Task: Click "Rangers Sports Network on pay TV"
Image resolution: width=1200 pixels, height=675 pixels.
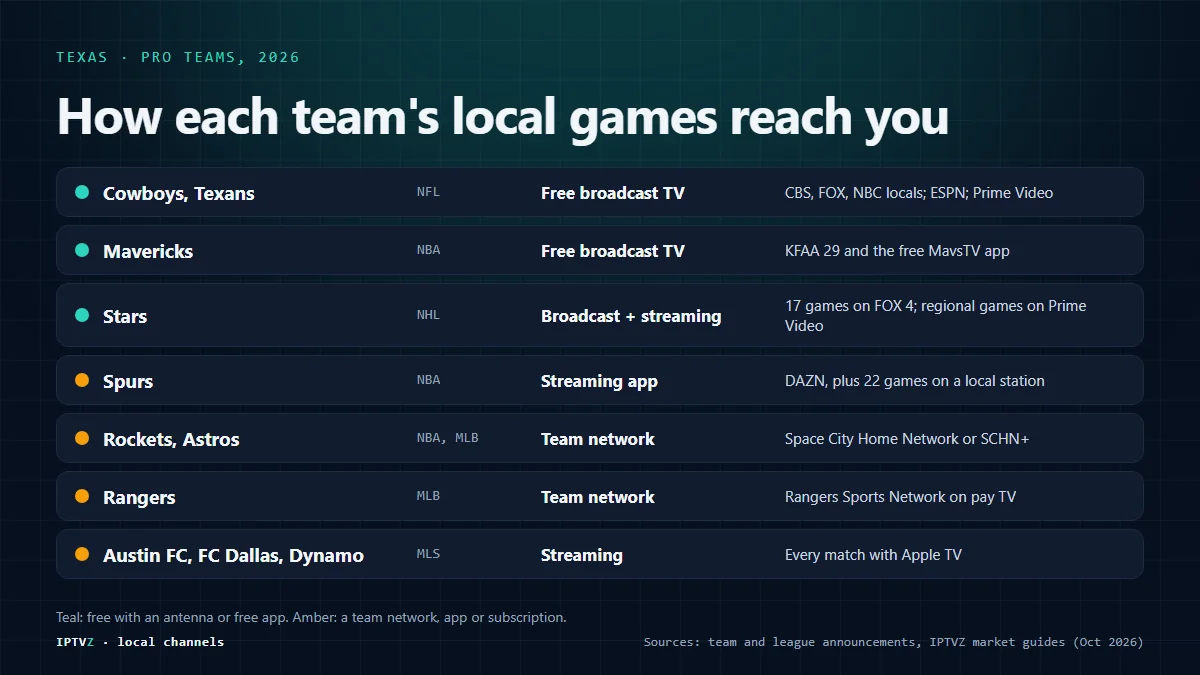Action: [x=900, y=497]
